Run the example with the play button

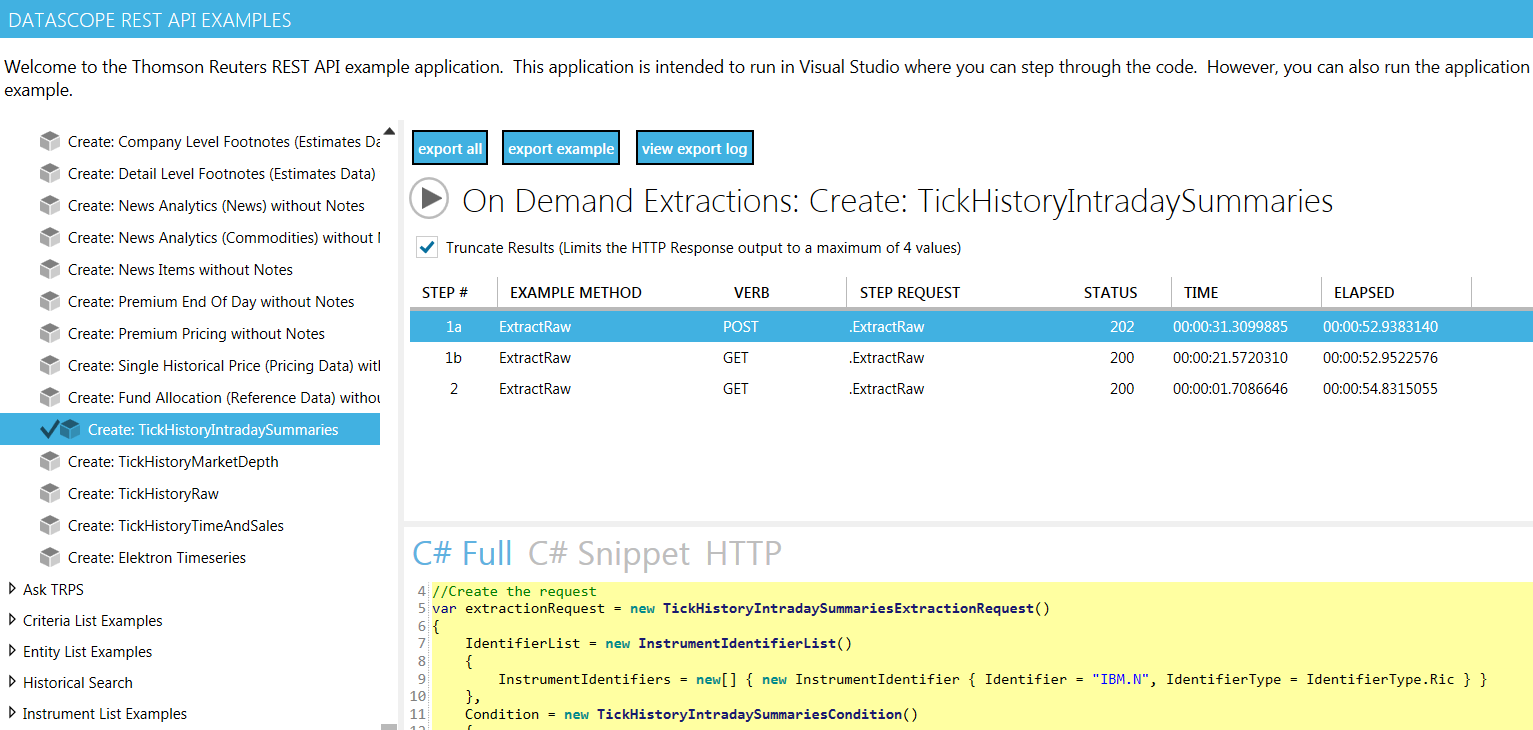(429, 199)
